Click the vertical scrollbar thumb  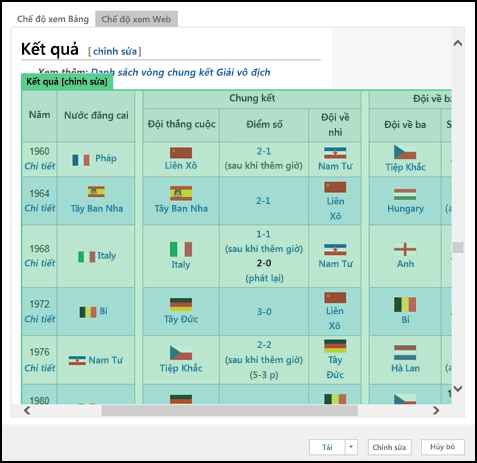(458, 247)
